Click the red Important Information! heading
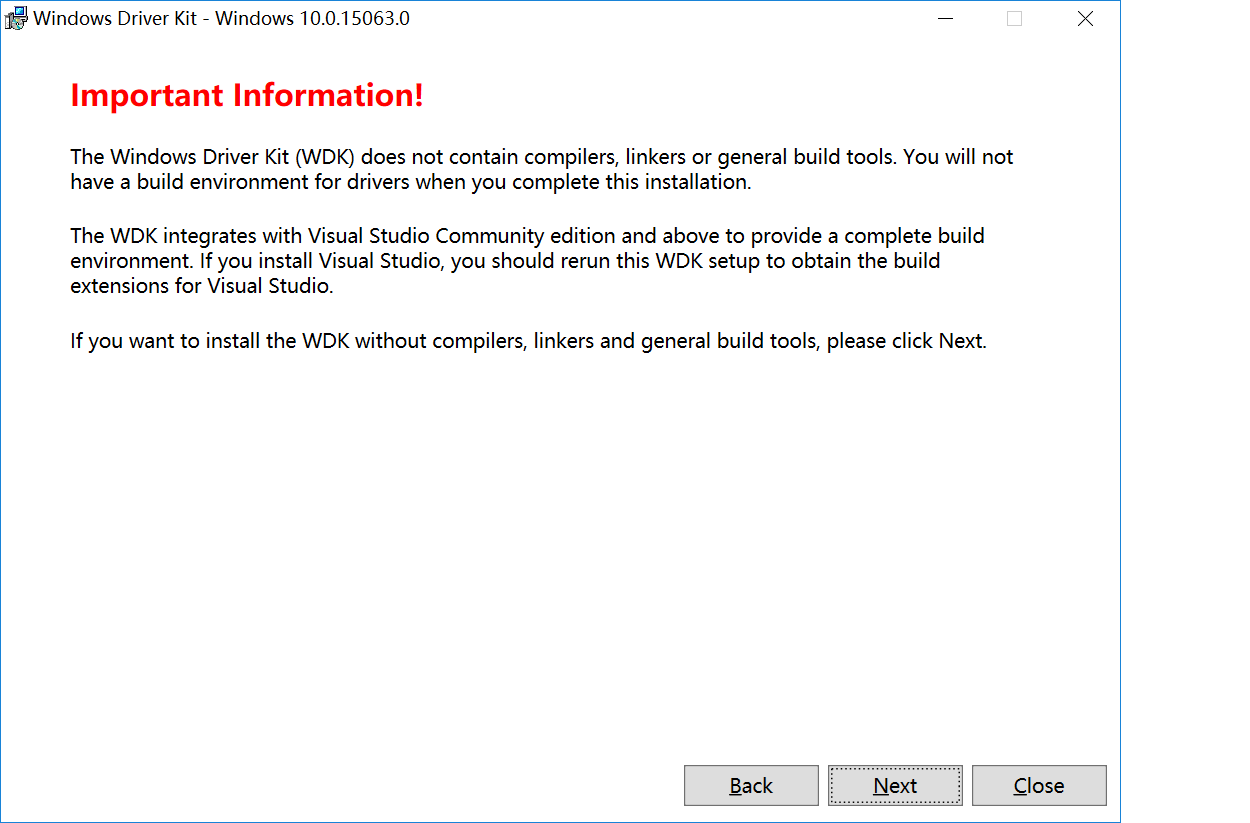The image size is (1250, 823). [x=247, y=96]
